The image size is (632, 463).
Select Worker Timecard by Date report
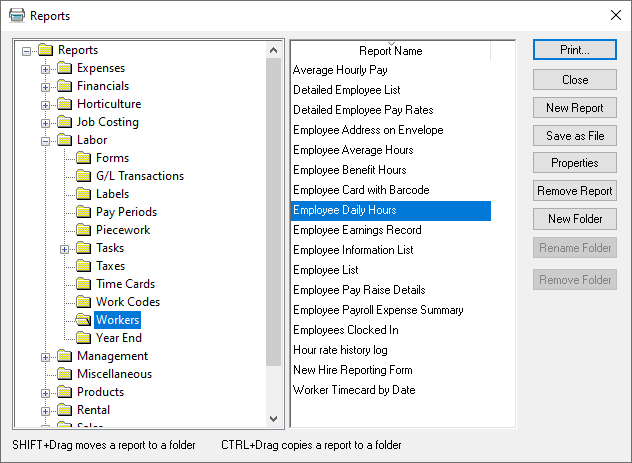(x=353, y=390)
